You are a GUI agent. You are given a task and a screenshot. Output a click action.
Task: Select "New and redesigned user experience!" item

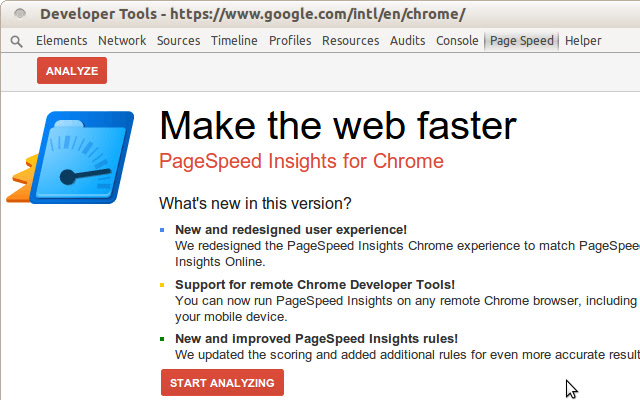click(291, 230)
